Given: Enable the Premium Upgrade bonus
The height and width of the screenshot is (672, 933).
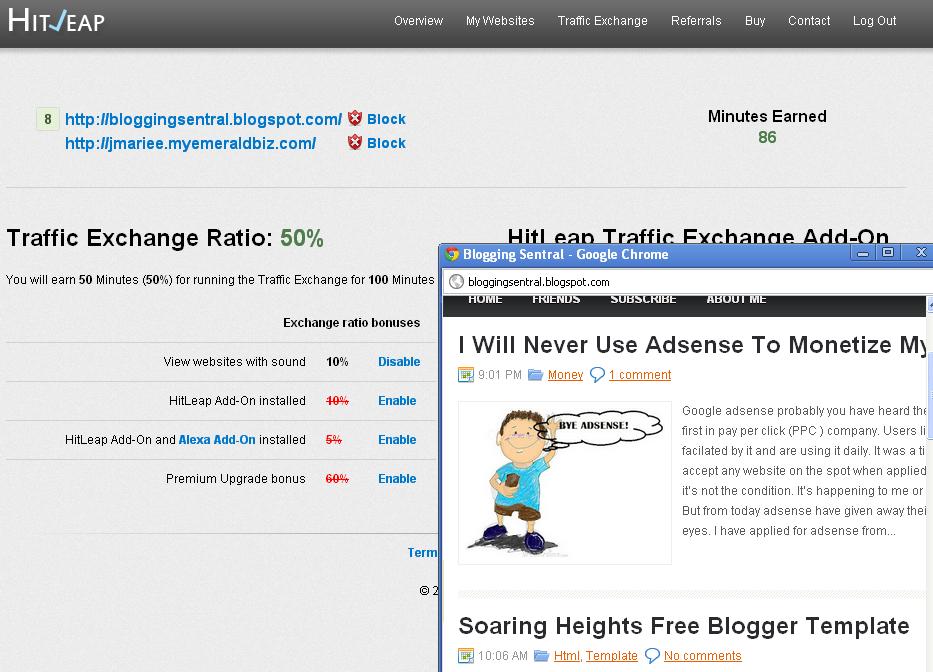Looking at the screenshot, I should (397, 478).
